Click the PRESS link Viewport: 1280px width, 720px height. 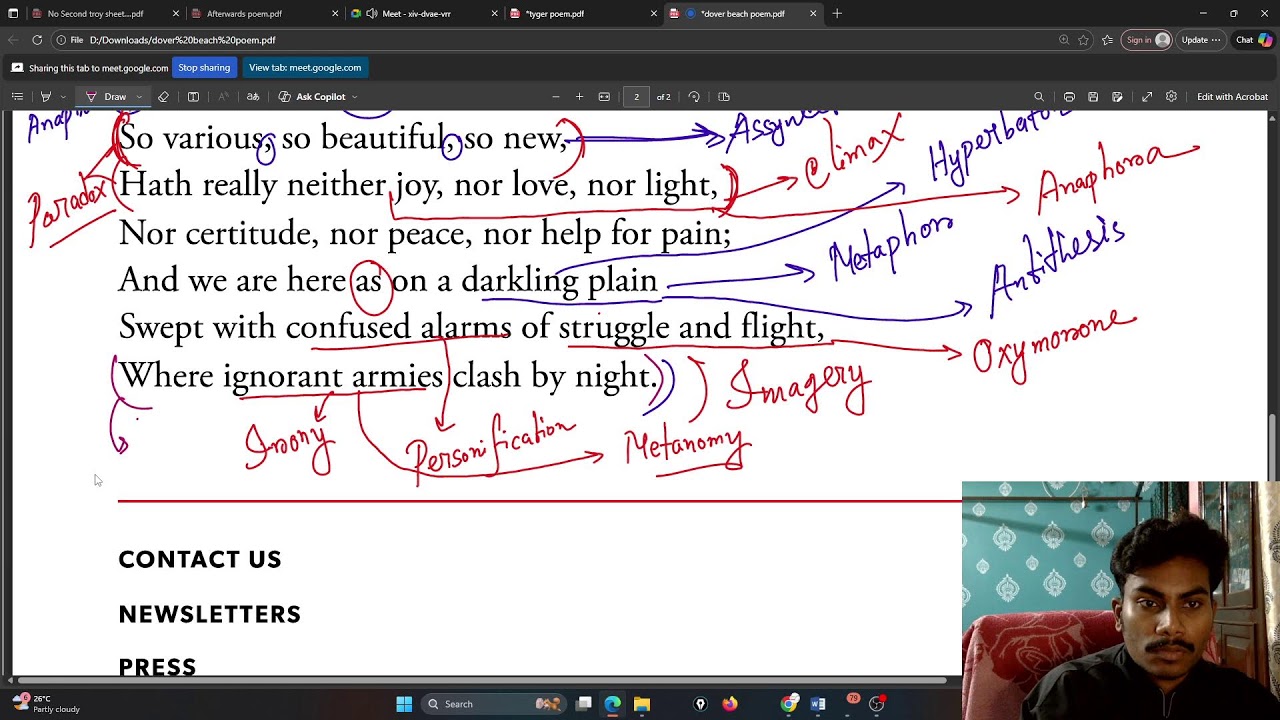pos(157,667)
